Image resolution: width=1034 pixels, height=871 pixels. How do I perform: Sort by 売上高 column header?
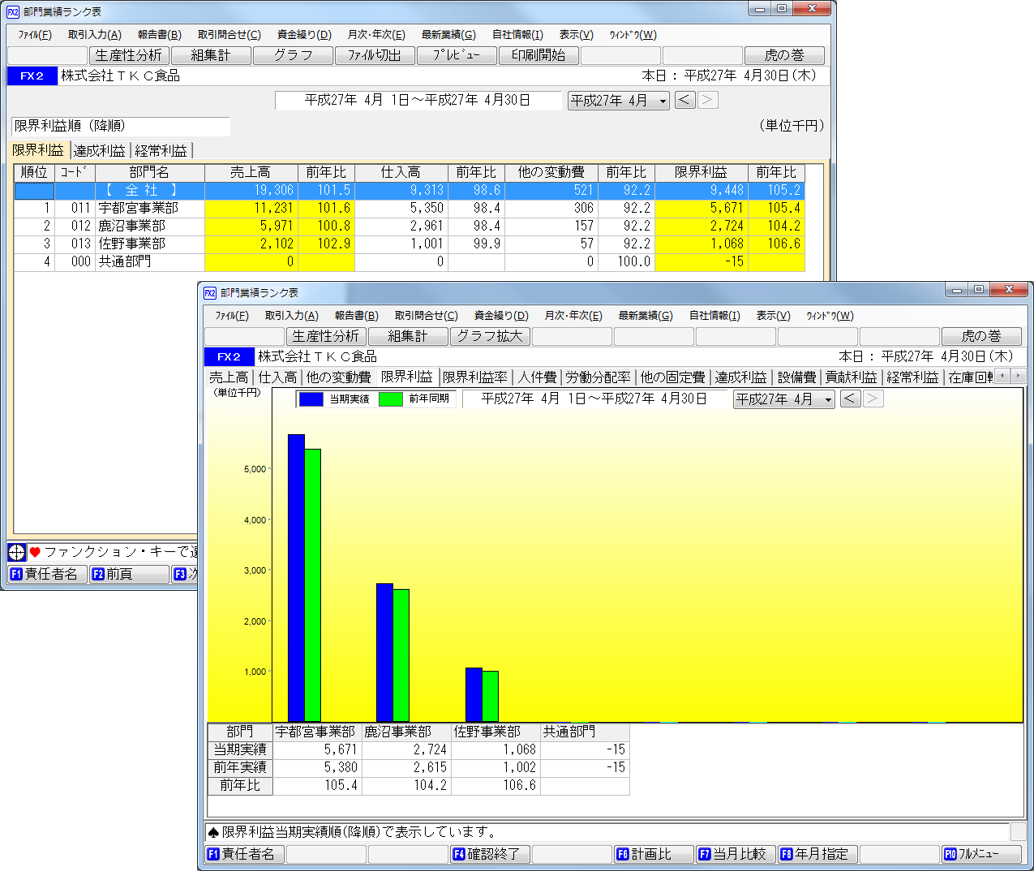pos(251,173)
